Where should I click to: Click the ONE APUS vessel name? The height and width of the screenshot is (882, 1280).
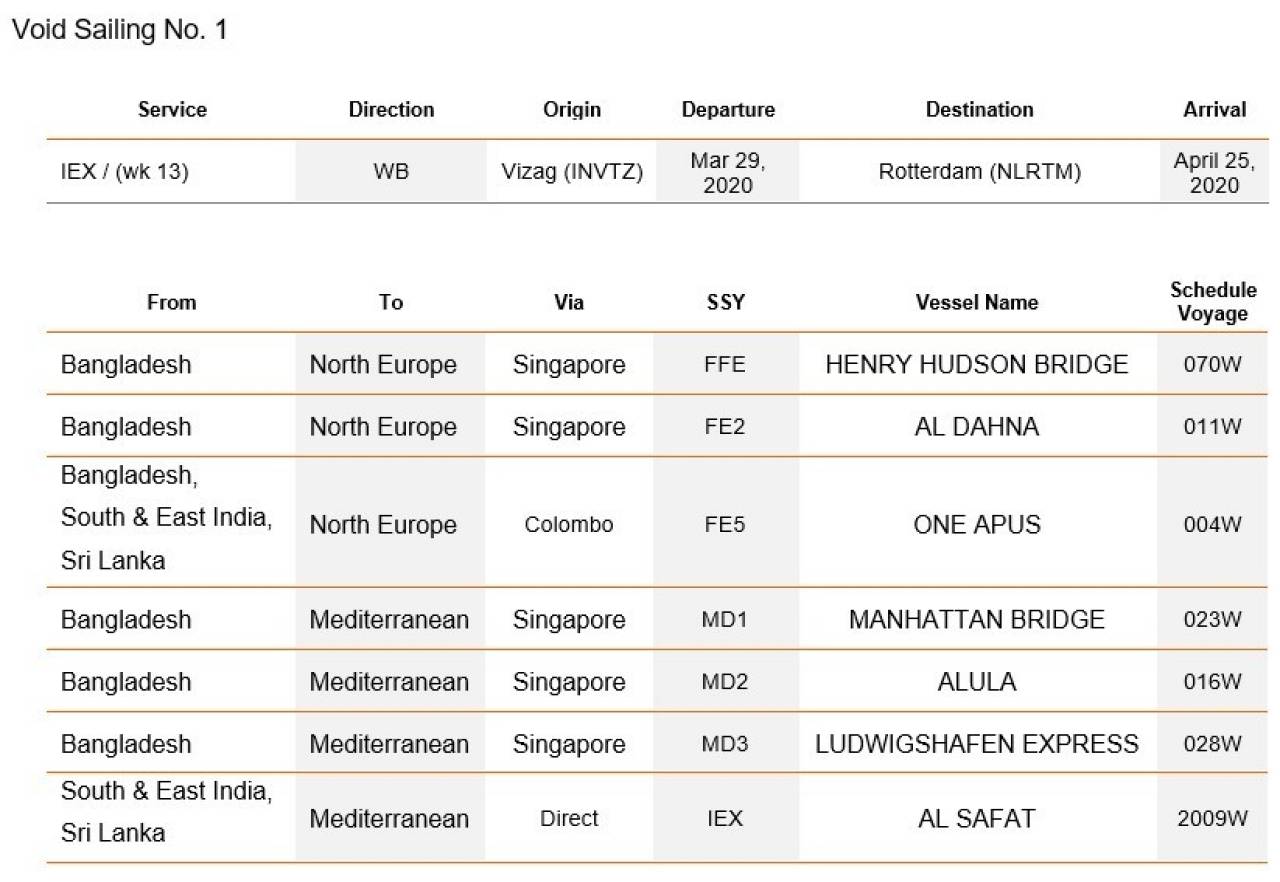tap(977, 525)
